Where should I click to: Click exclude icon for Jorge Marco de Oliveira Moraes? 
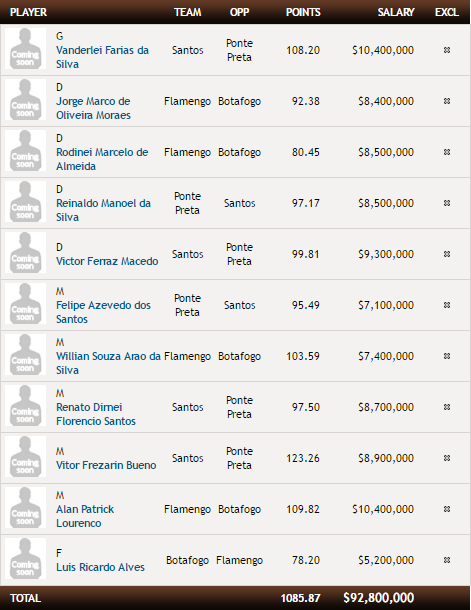tap(447, 101)
